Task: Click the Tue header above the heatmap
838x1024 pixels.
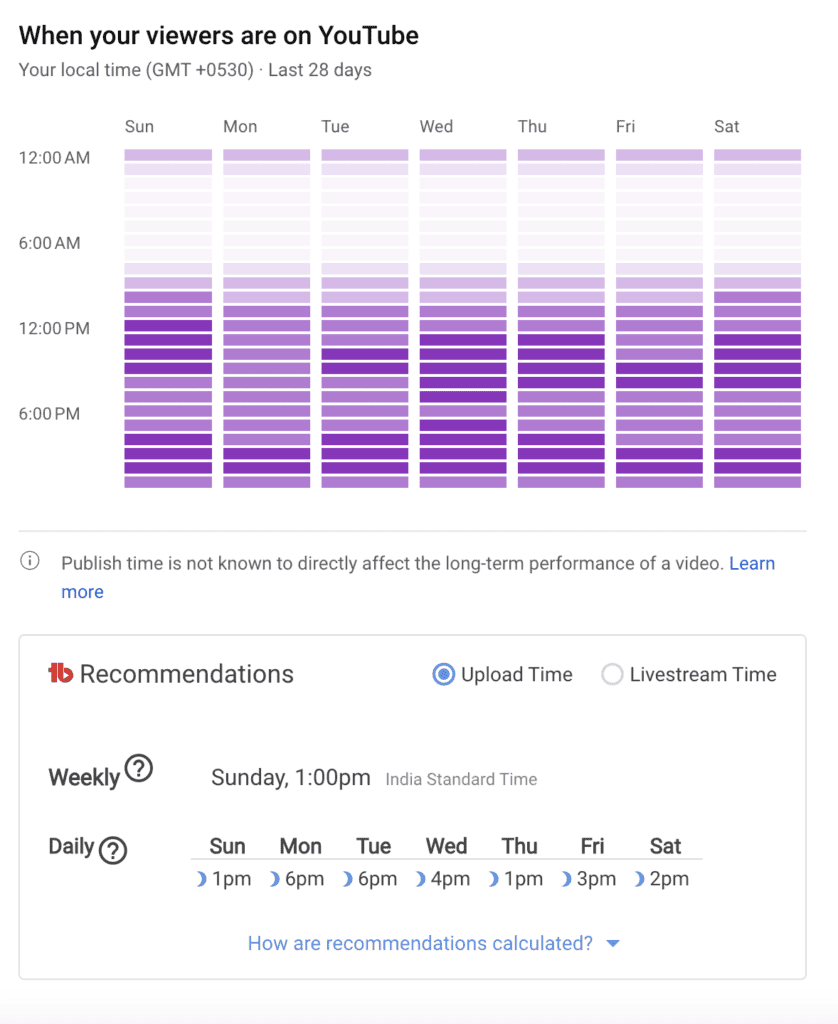Action: click(335, 127)
